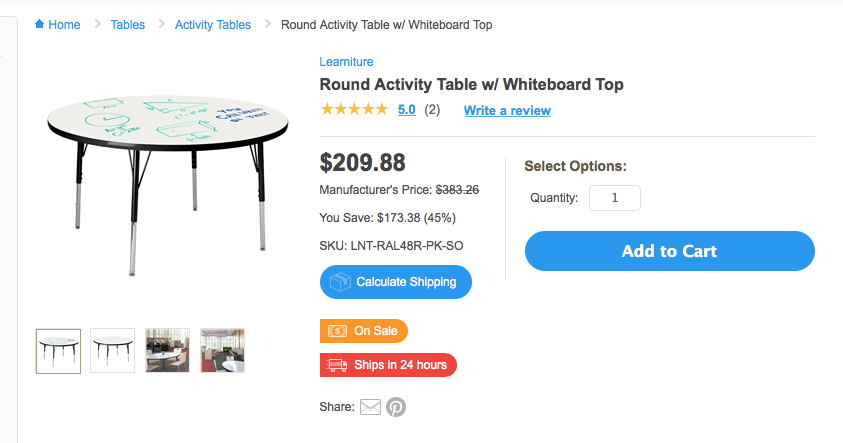Open the Activity Tables breadcrumb link

pyautogui.click(x=213, y=24)
